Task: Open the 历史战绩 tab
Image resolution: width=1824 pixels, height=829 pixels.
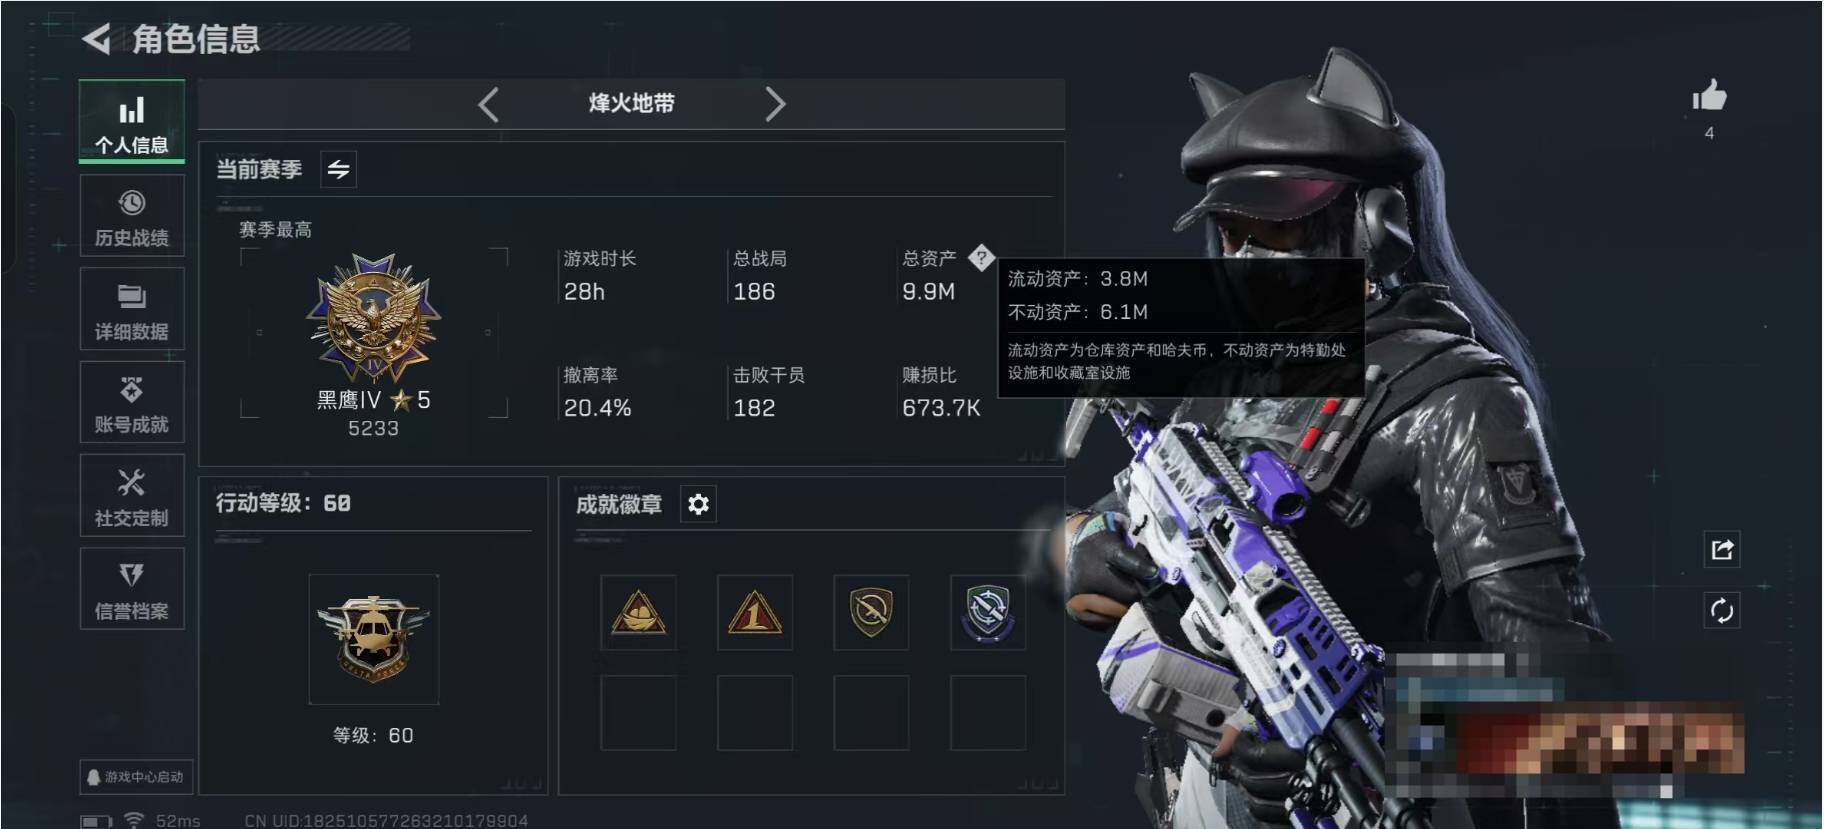Action: (132, 216)
